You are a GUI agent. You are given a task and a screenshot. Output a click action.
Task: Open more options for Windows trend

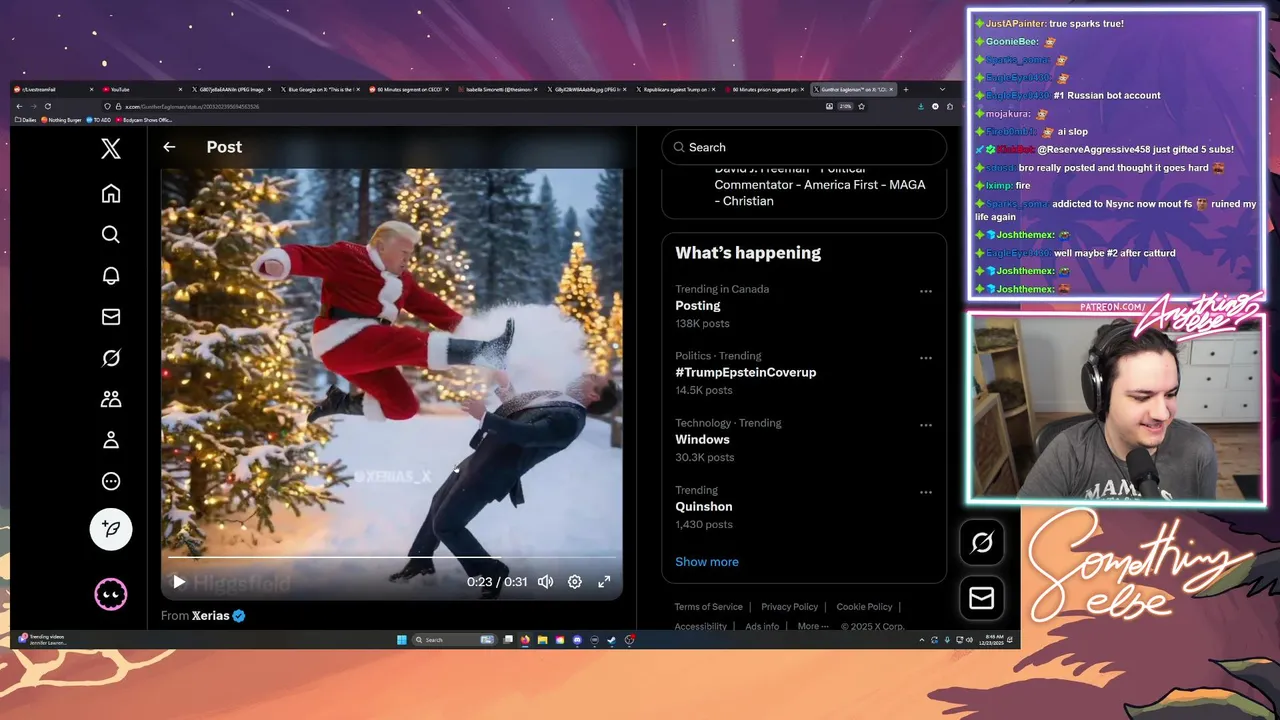pos(926,425)
